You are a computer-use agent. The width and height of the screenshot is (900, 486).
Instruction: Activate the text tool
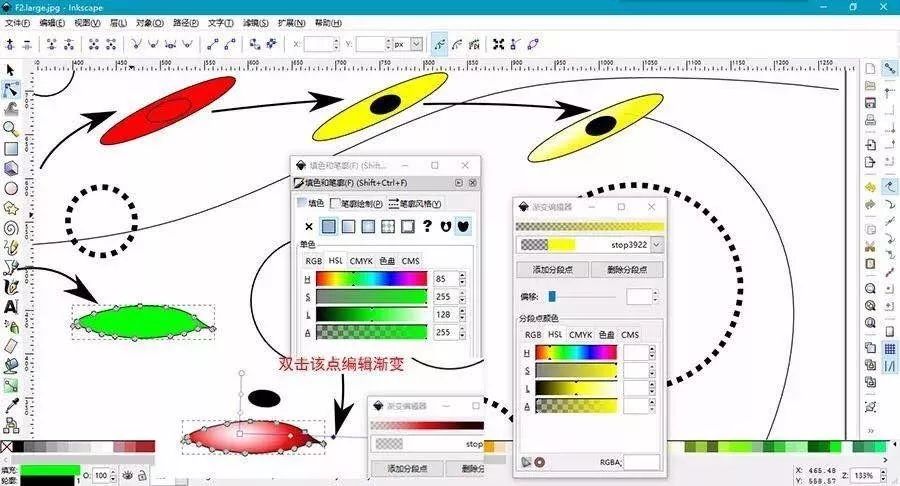(x=10, y=306)
